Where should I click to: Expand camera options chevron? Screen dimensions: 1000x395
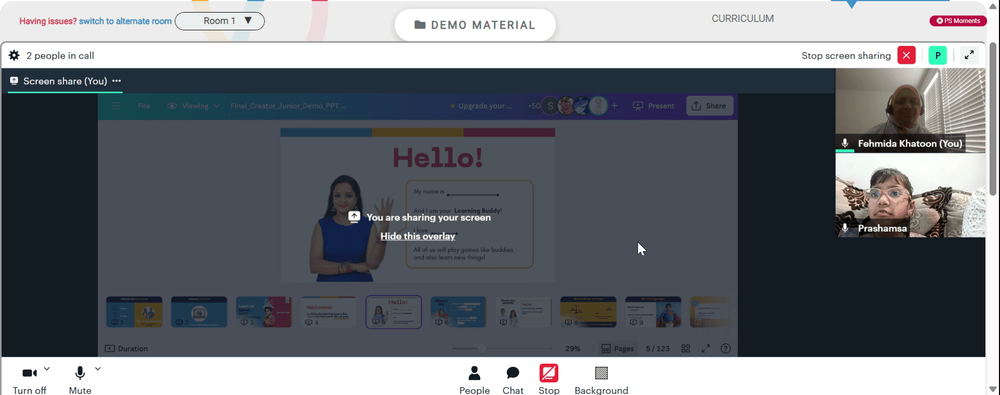47,369
